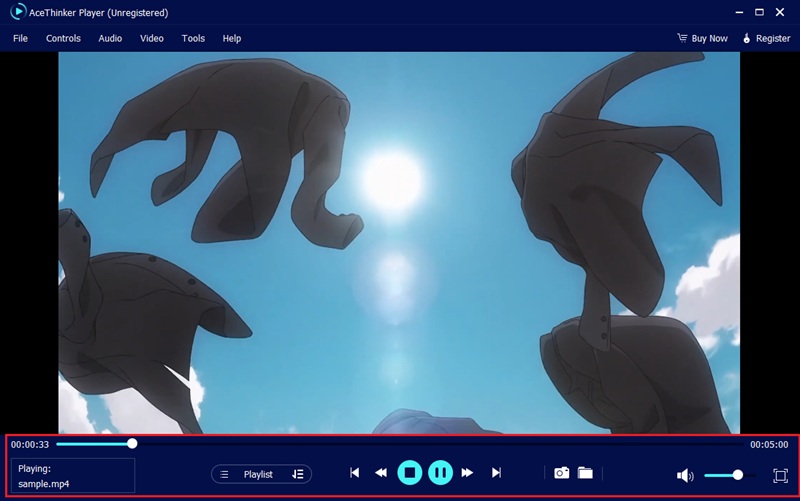
Task: Click the shopping cart icon
Action: tap(682, 38)
